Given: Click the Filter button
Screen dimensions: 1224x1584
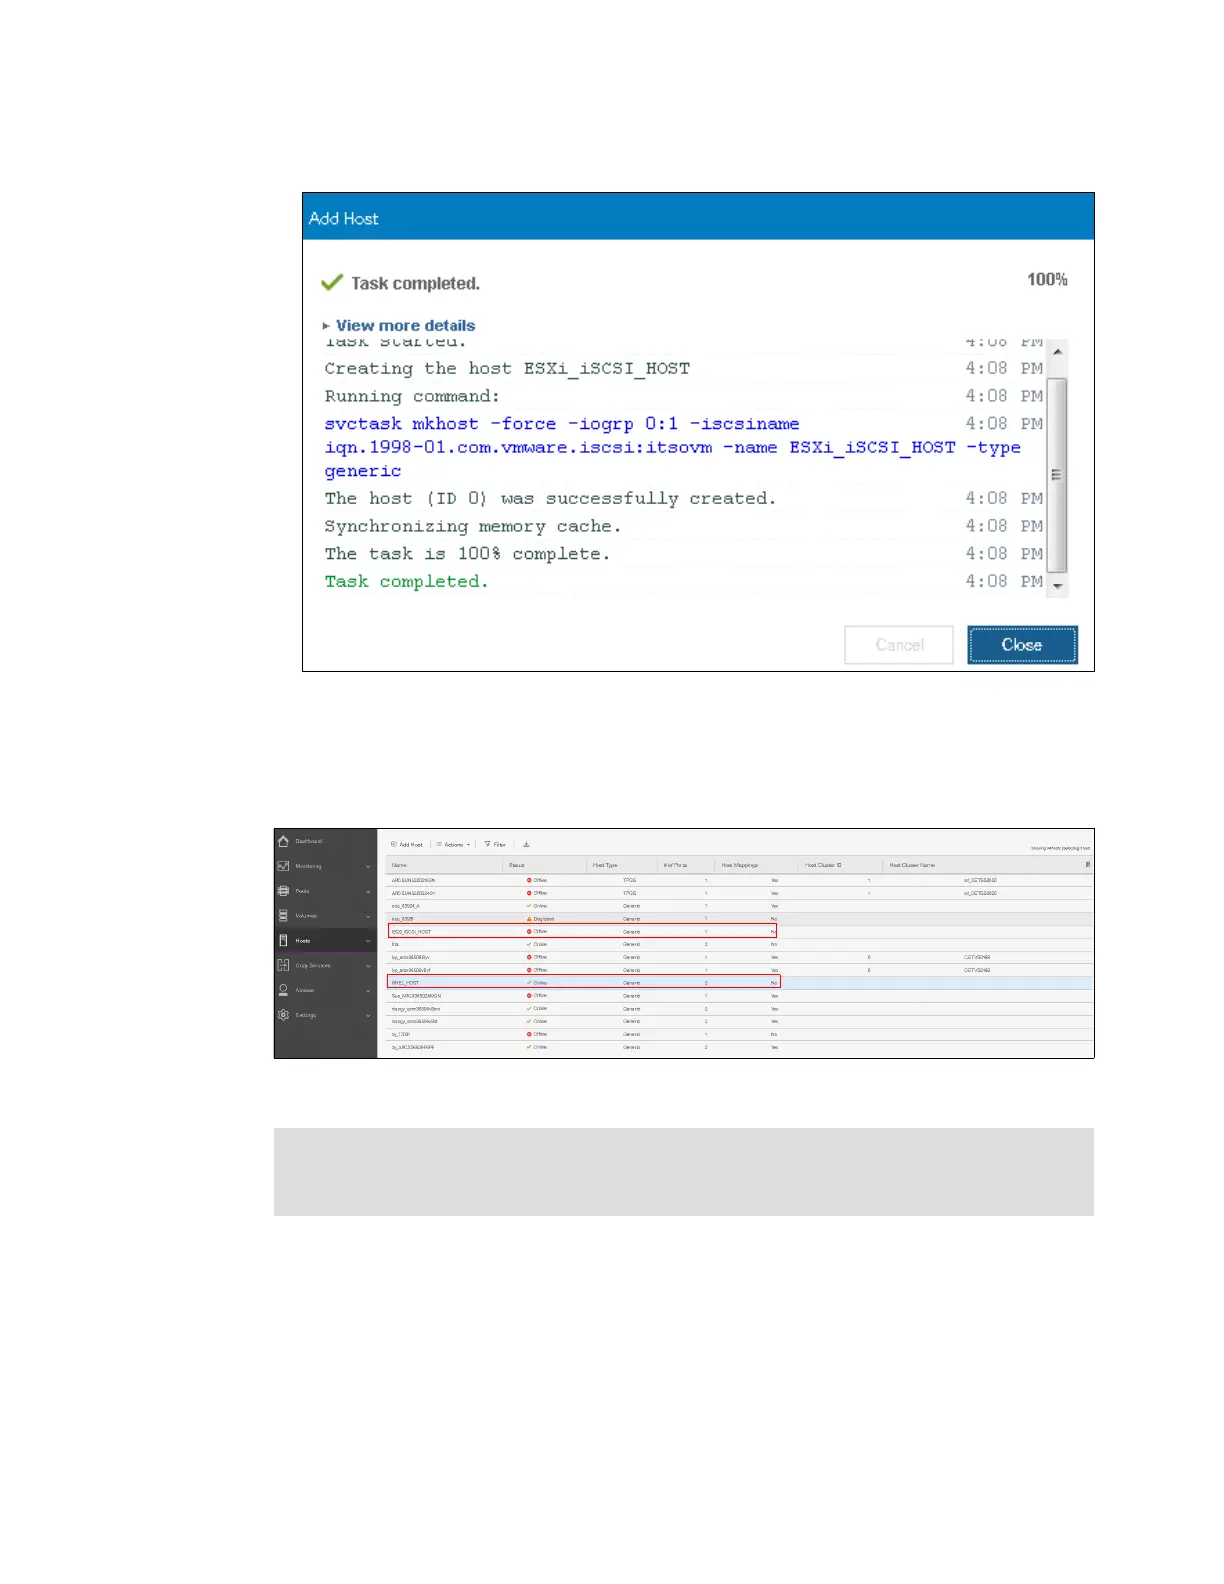Looking at the screenshot, I should [x=496, y=845].
